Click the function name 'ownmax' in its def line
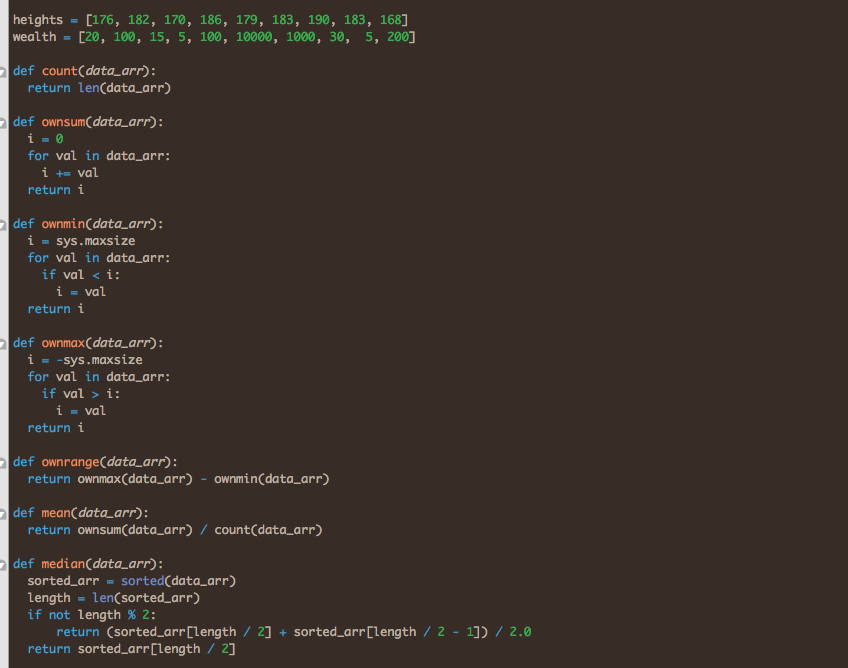This screenshot has height=668, width=848. (63, 342)
